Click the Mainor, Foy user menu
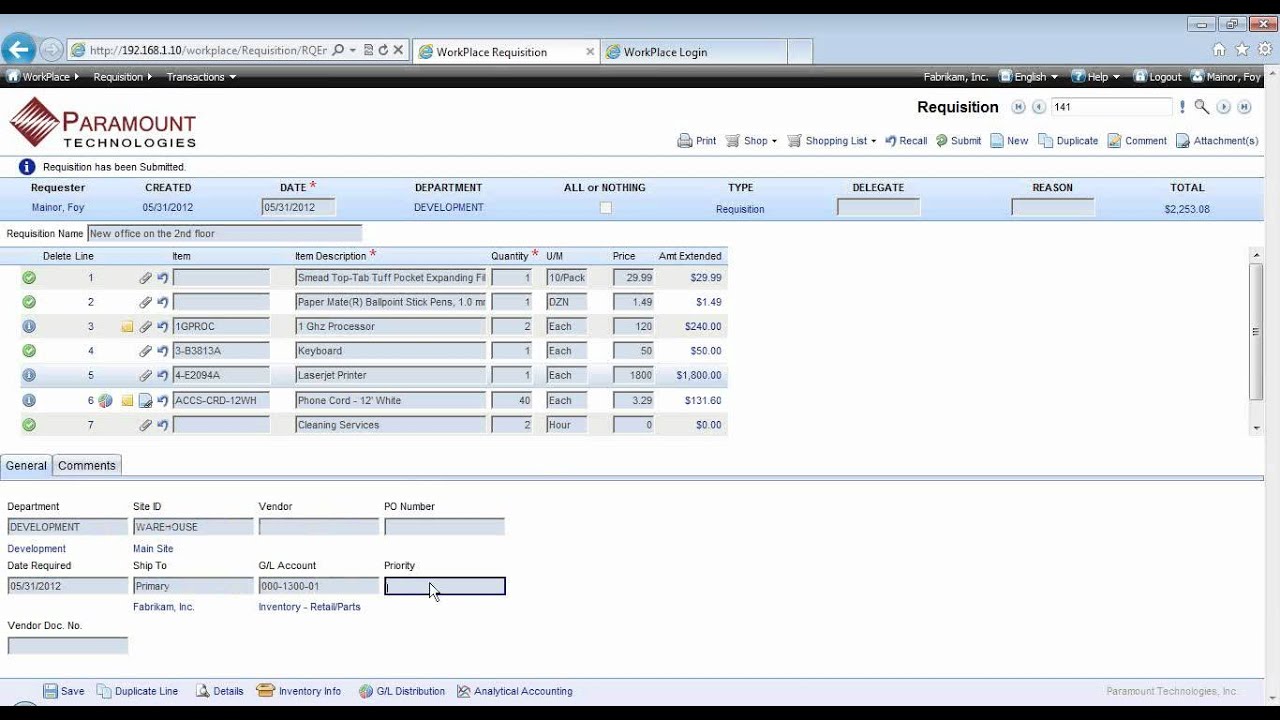 (x=1226, y=77)
